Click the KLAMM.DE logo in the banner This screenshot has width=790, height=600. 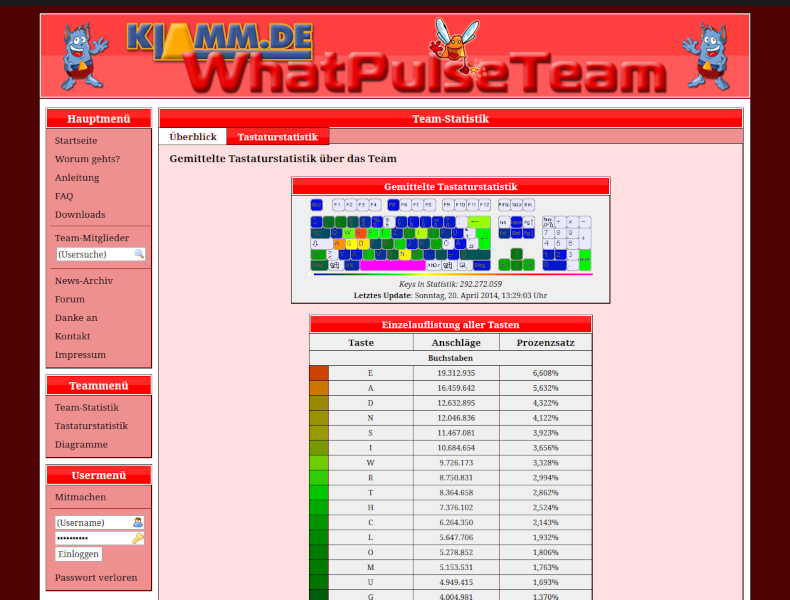tap(220, 40)
